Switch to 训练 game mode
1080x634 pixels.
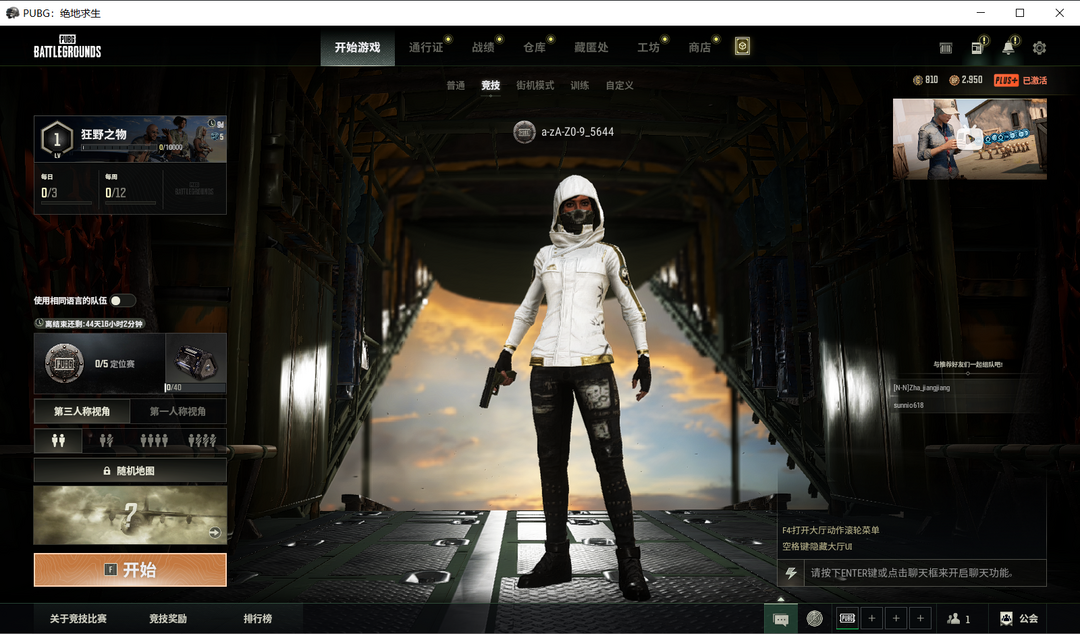580,85
